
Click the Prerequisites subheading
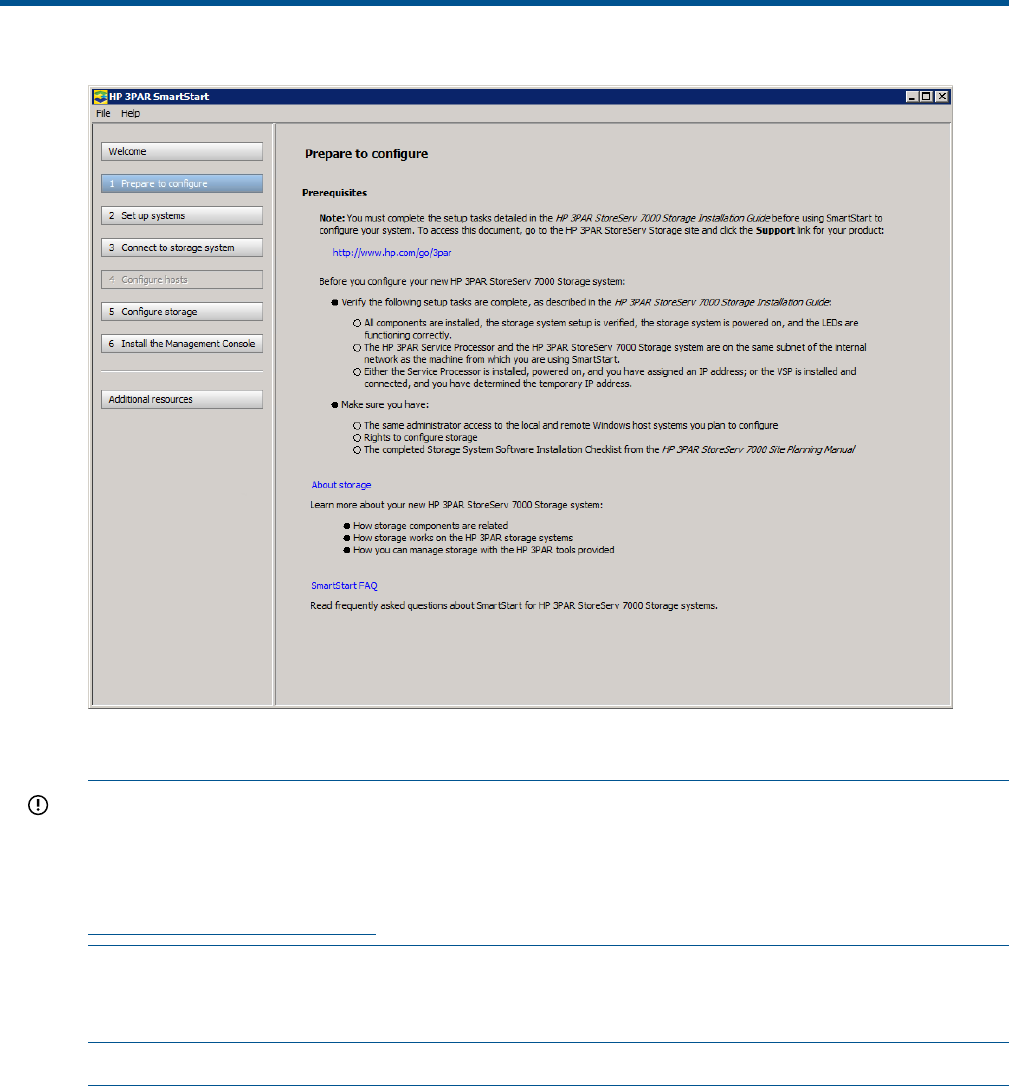click(334, 193)
